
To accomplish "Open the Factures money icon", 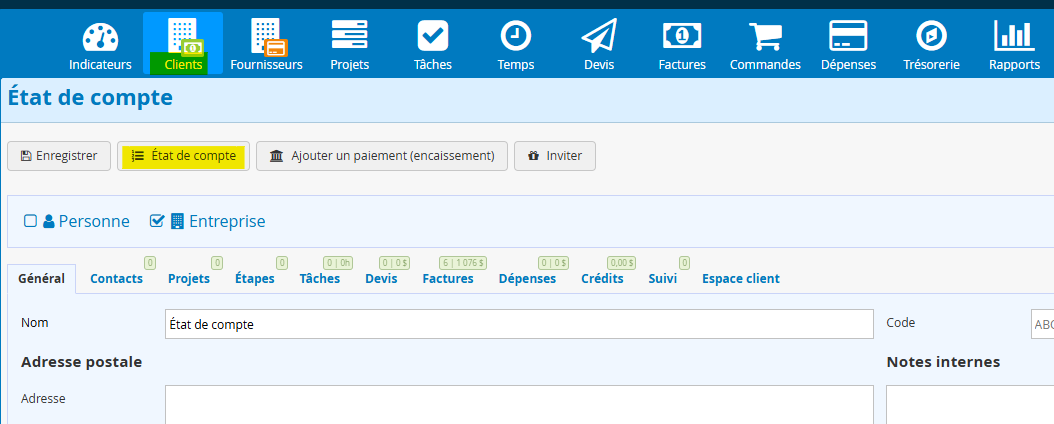I will click(682, 38).
